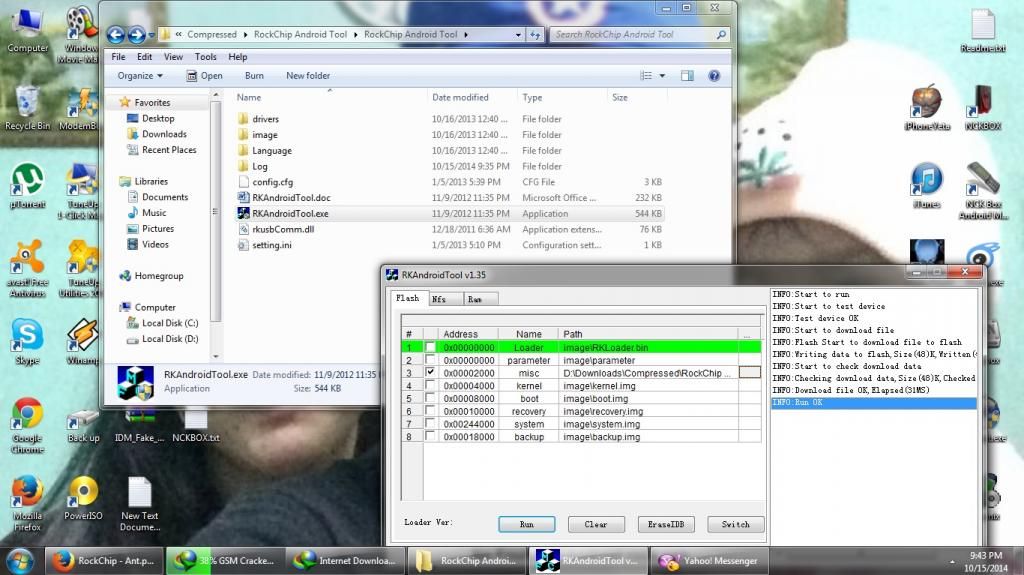Image resolution: width=1024 pixels, height=575 pixels.
Task: Select the Skype desktop icon
Action: 27,336
